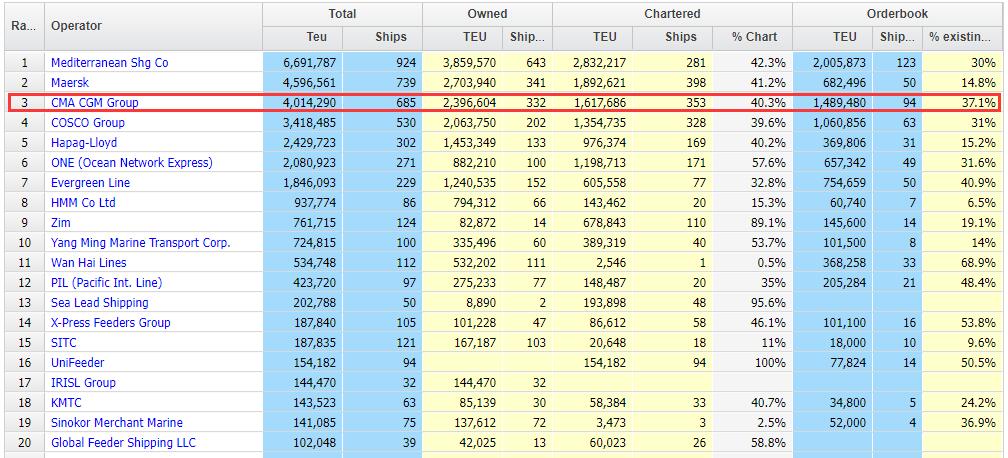
Task: Open the Sea Lead Shipping link
Action: (x=100, y=302)
